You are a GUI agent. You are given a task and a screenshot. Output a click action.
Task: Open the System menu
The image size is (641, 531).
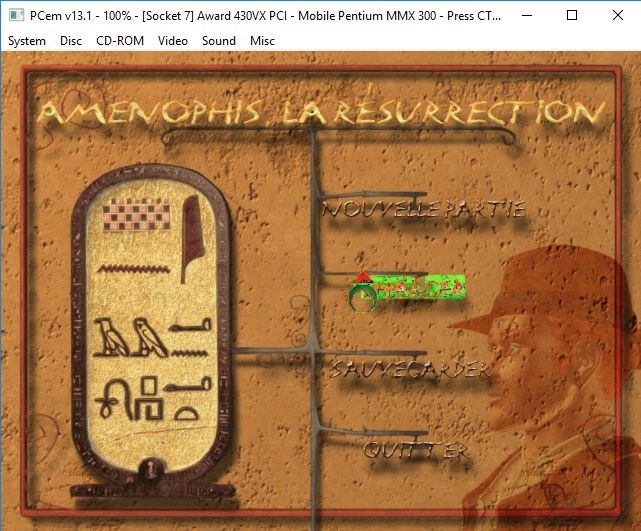click(27, 41)
